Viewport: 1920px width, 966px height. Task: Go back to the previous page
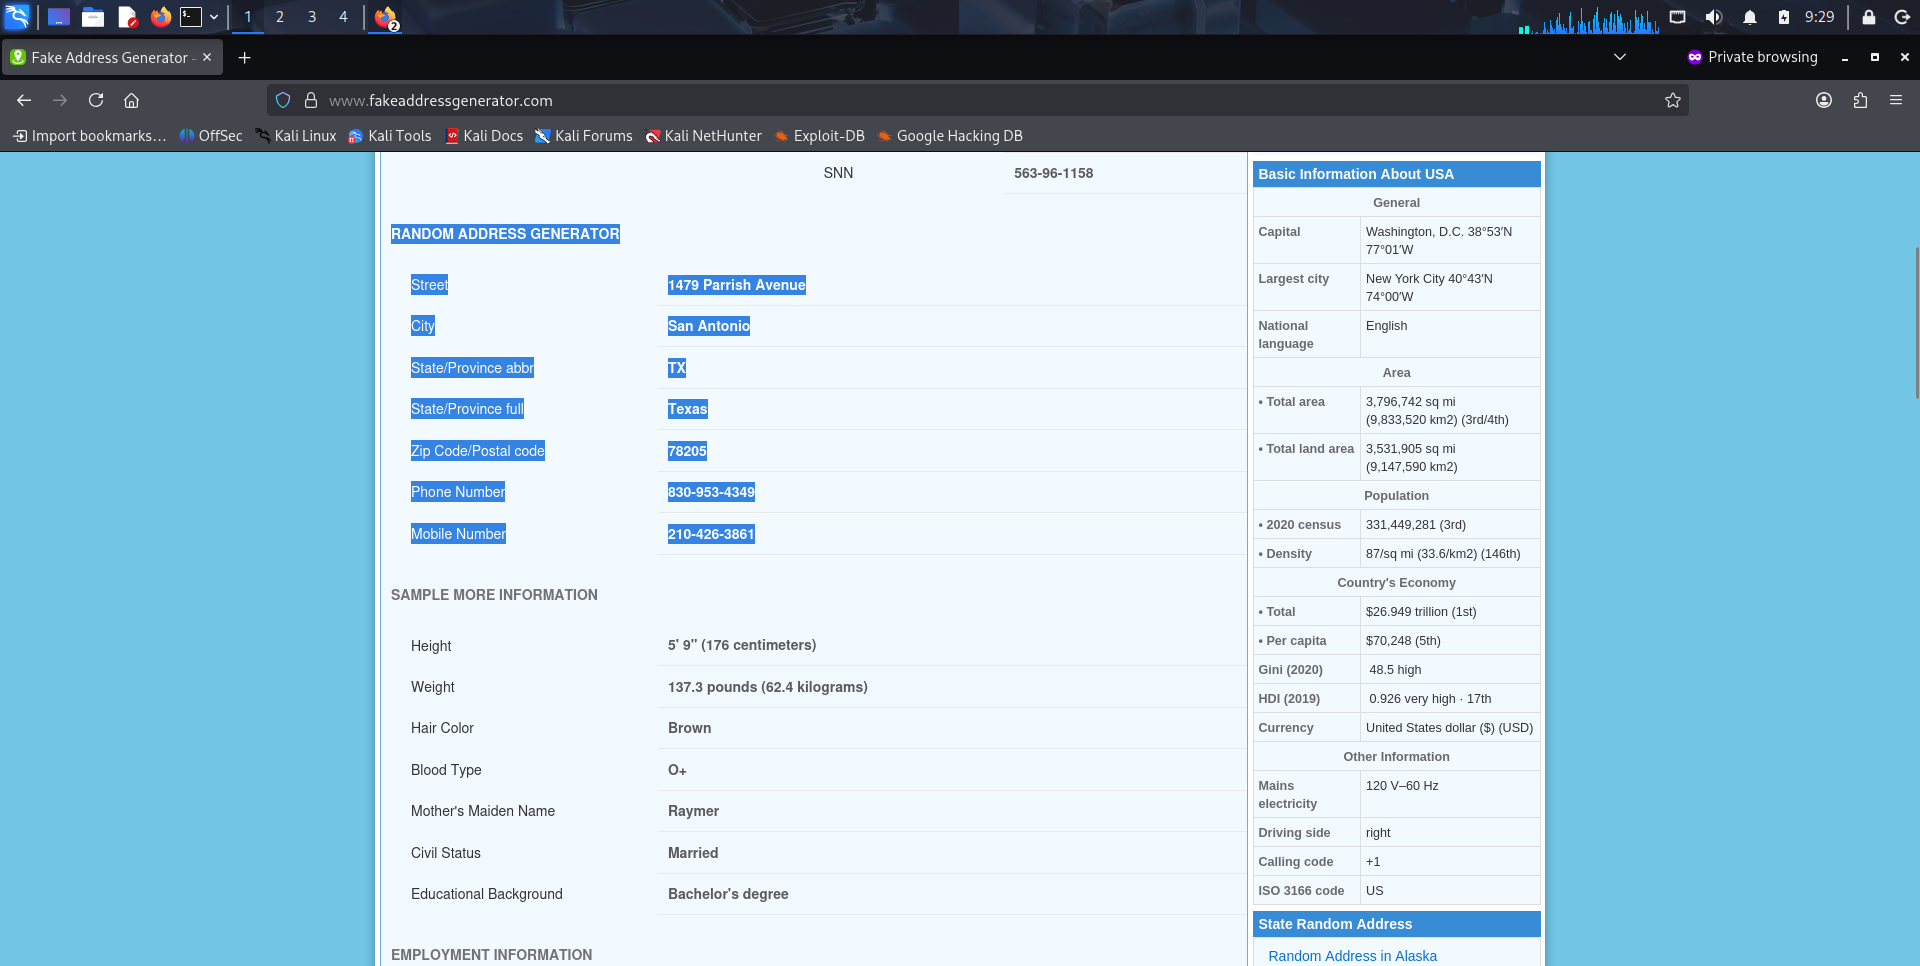(24, 100)
